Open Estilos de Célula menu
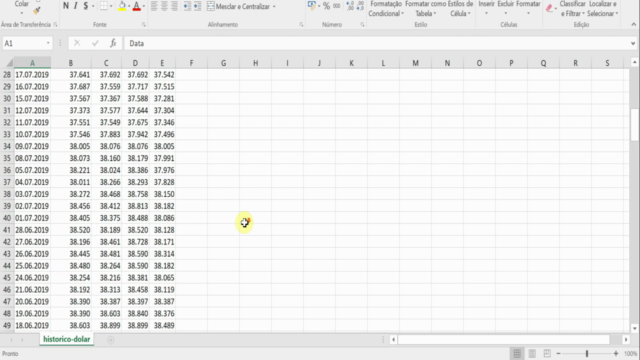This screenshot has width=640, height=360. click(x=460, y=9)
